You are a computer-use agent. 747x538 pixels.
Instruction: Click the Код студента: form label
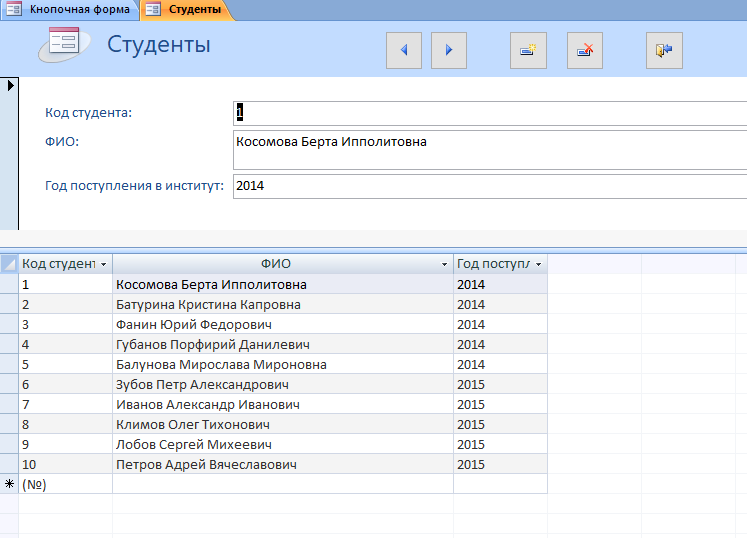[89, 113]
